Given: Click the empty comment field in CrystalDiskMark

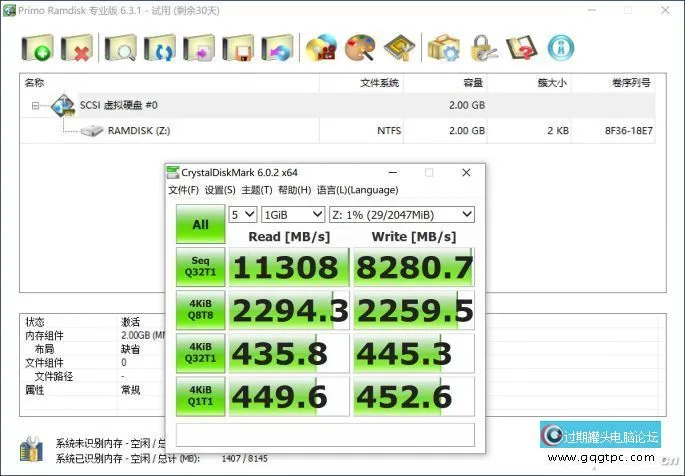Looking at the screenshot, I should [325, 435].
